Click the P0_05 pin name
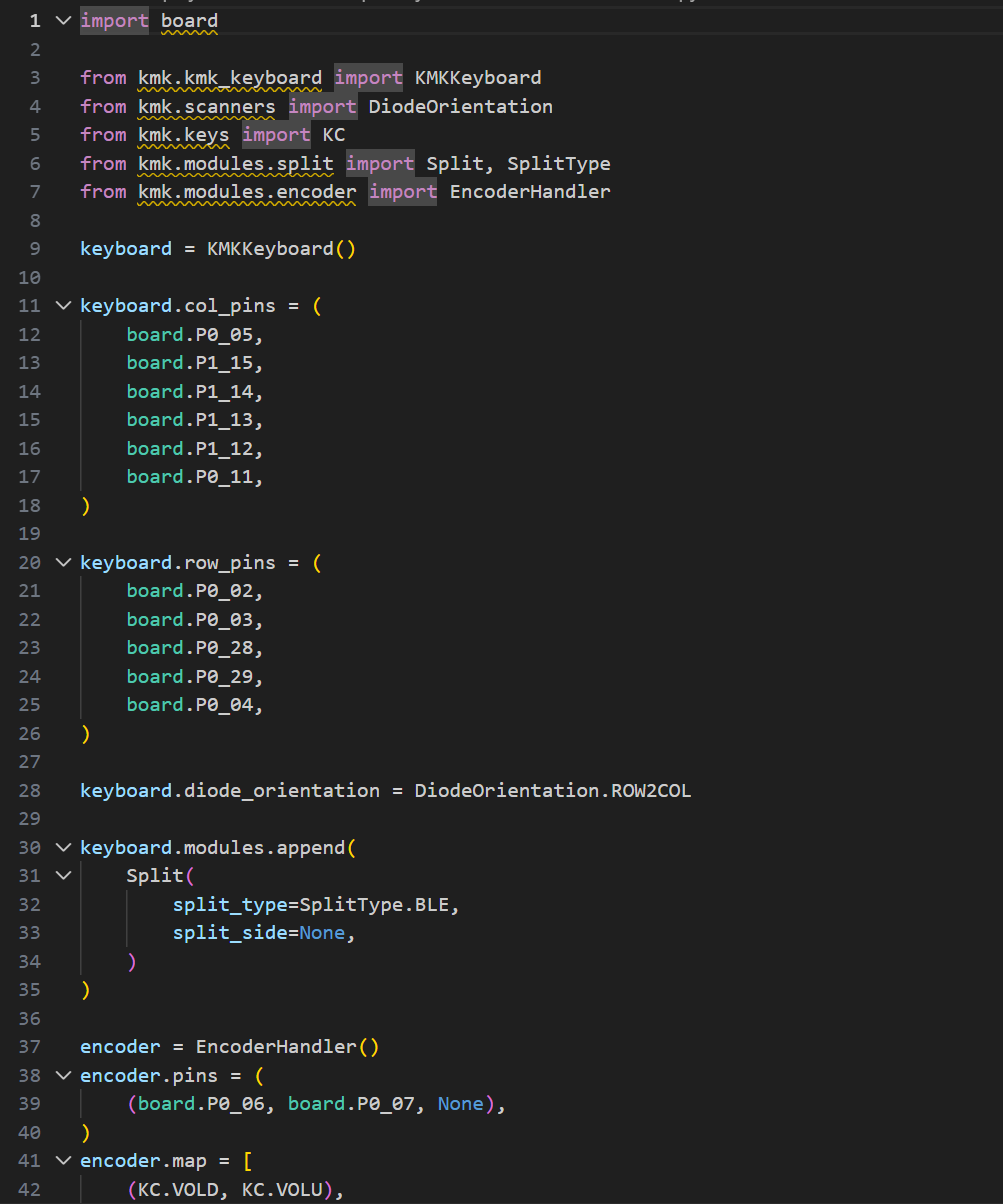Image resolution: width=1003 pixels, height=1204 pixels. click(x=224, y=334)
